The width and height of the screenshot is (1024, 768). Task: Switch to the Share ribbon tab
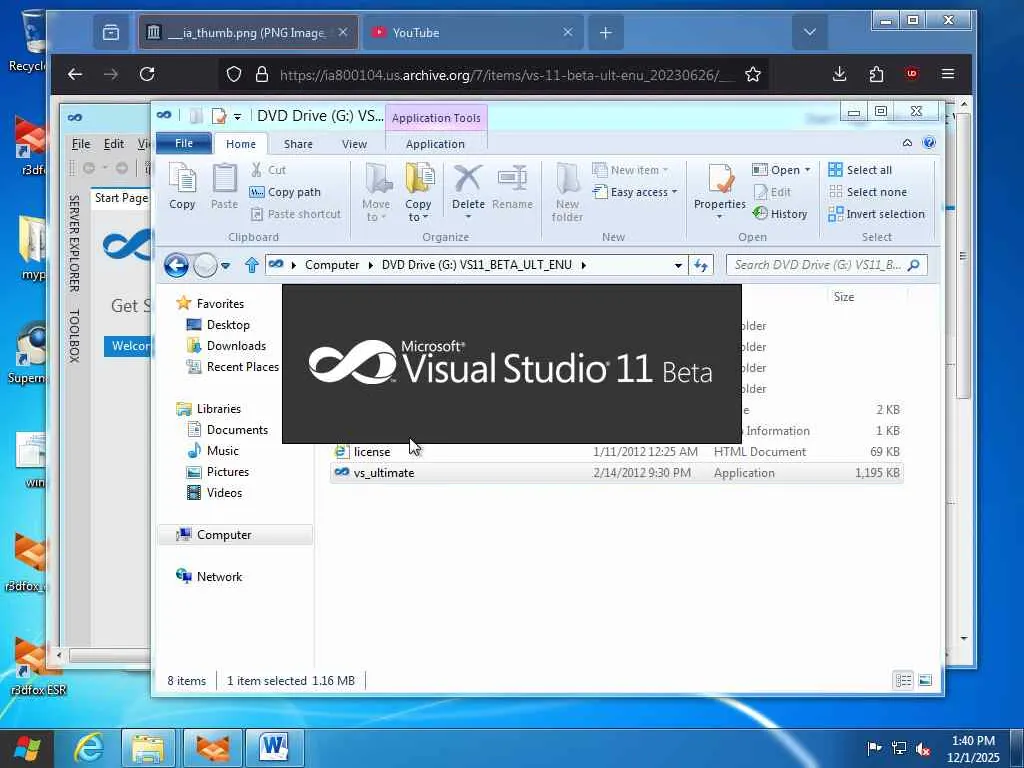[x=298, y=144]
